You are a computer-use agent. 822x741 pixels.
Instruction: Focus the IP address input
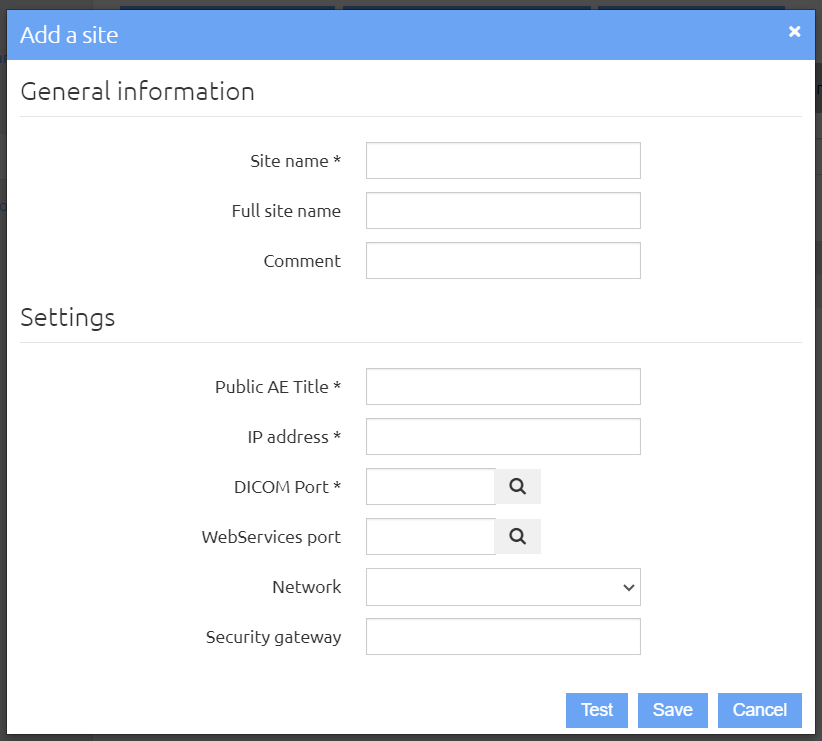point(503,436)
